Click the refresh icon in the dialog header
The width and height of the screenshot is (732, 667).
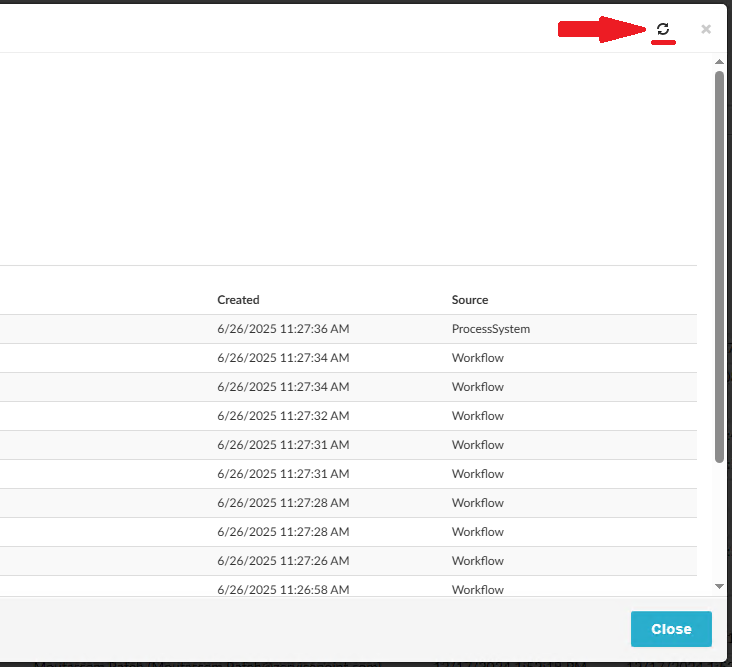(x=663, y=30)
